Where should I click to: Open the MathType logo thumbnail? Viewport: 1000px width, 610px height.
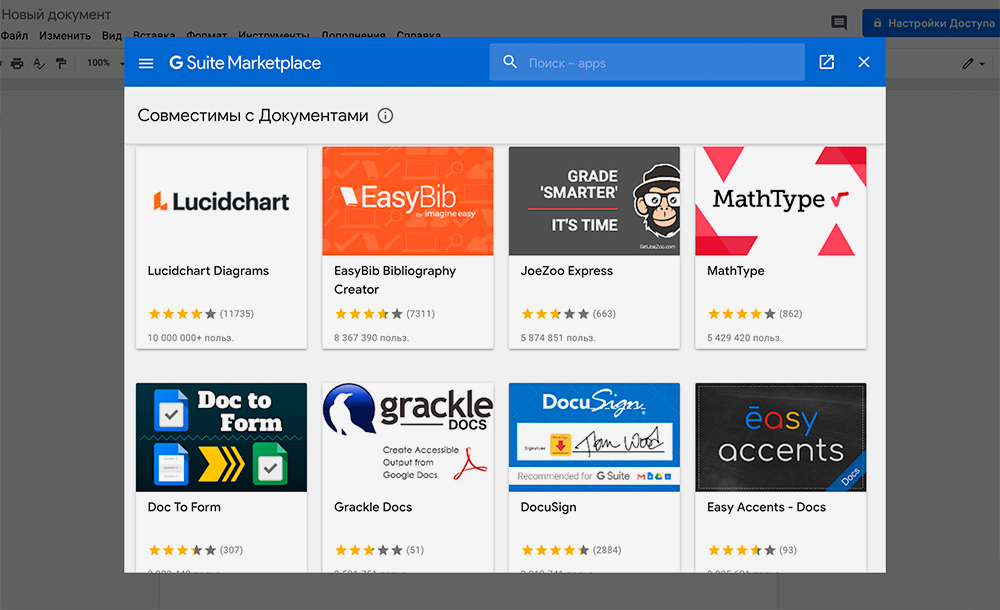(x=781, y=201)
